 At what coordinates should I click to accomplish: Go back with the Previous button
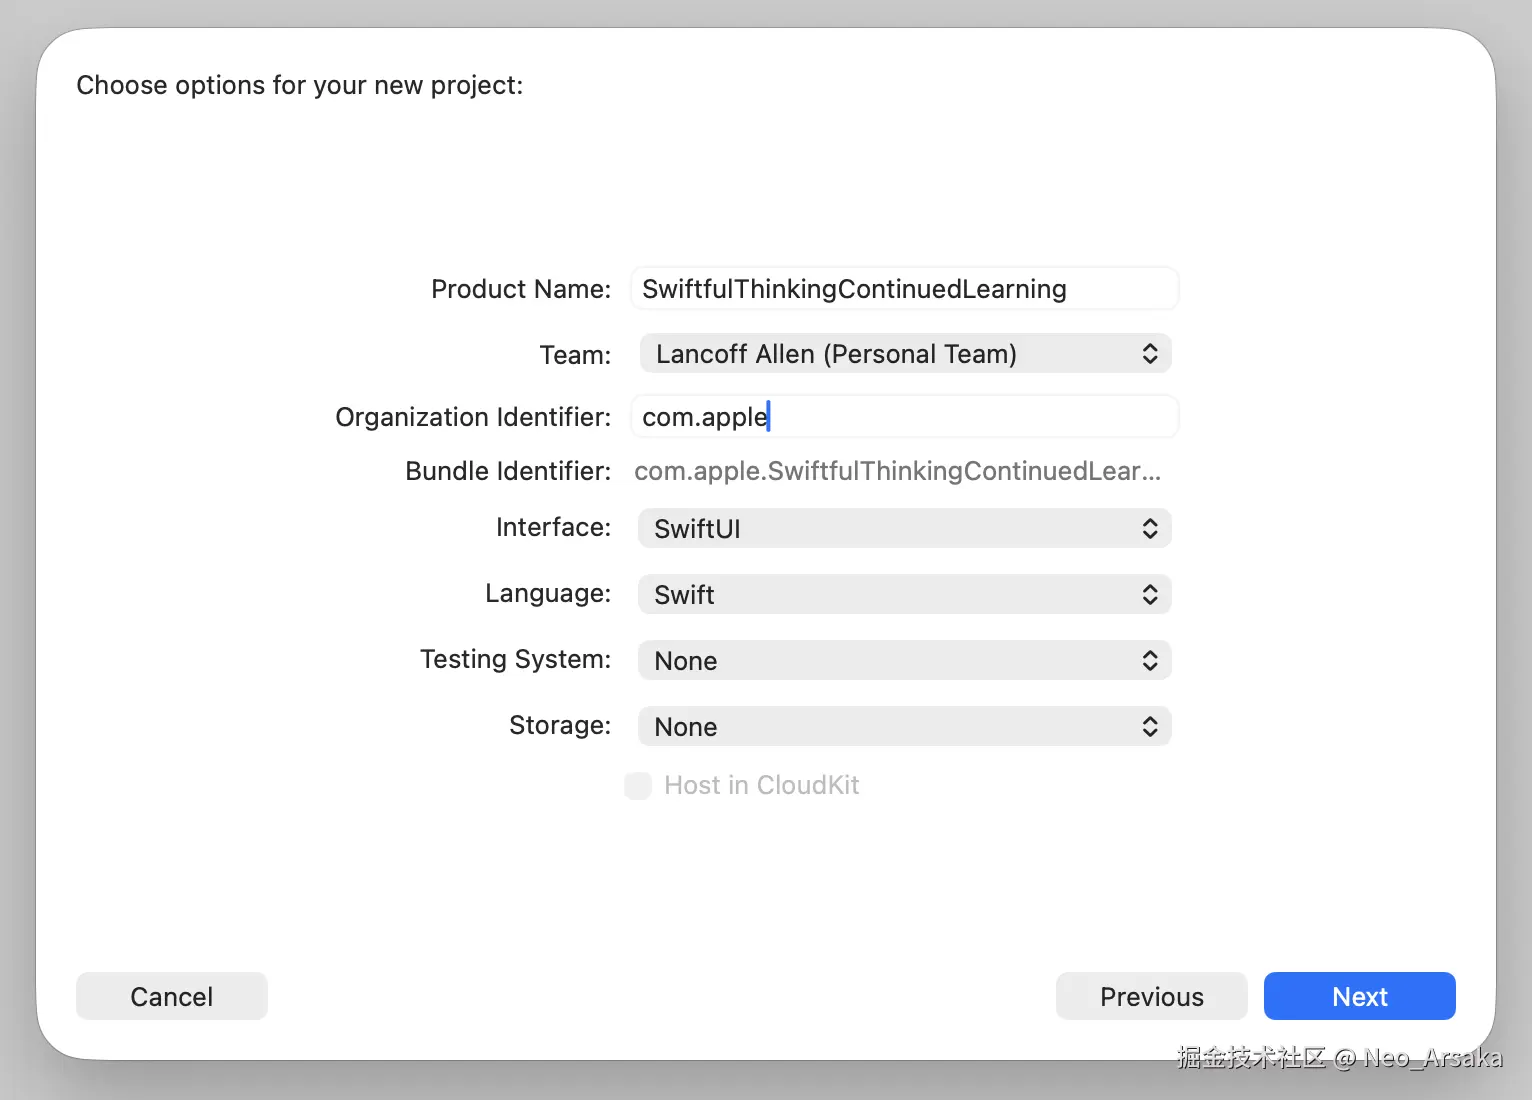point(1151,997)
